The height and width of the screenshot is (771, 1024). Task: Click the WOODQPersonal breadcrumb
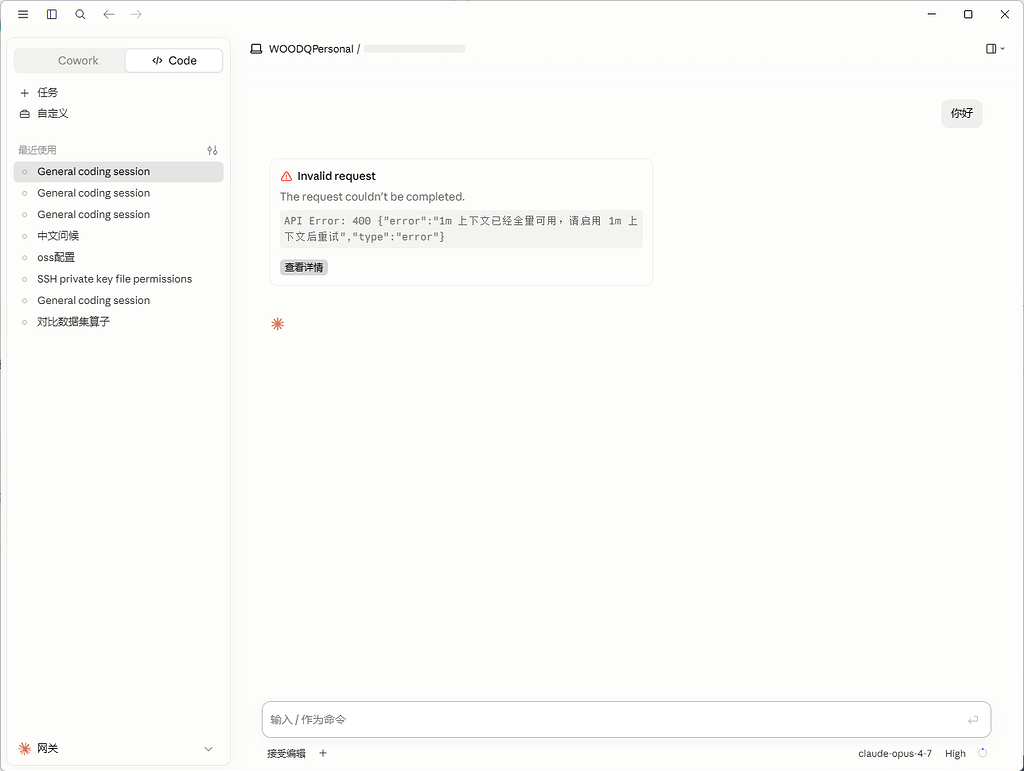pyautogui.click(x=311, y=49)
